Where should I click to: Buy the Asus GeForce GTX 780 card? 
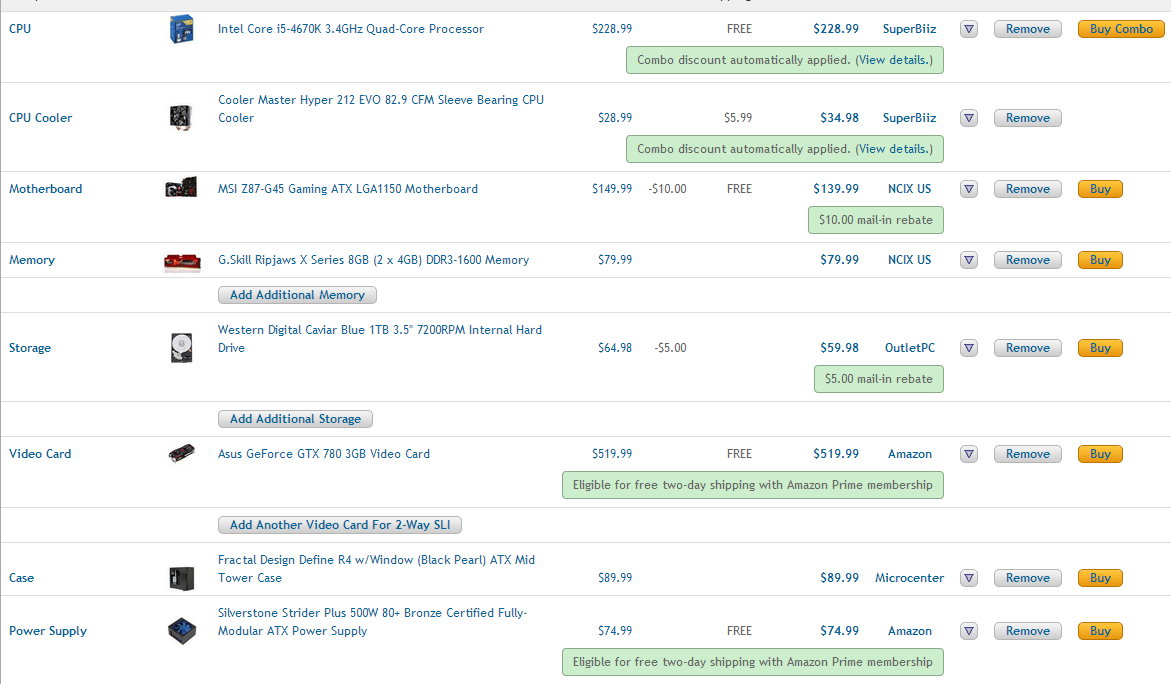click(1100, 454)
